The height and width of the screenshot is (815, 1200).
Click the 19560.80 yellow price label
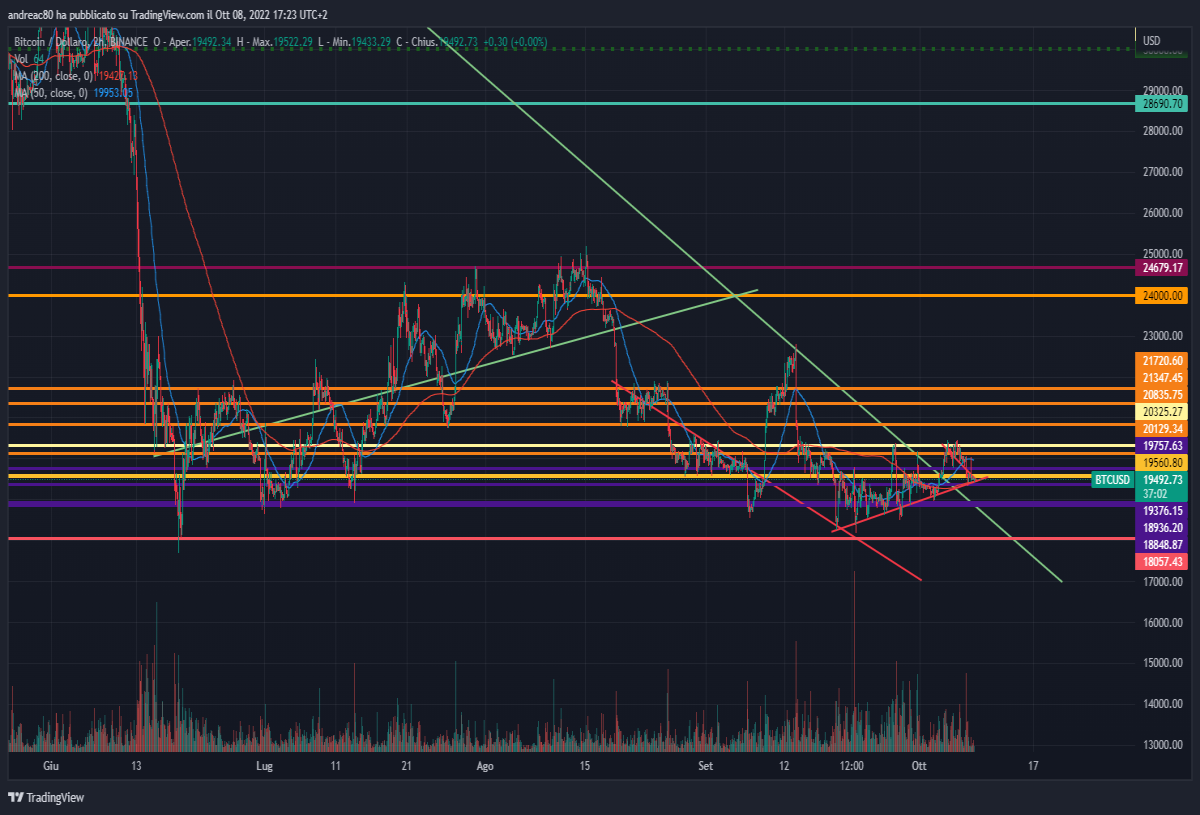click(1163, 463)
